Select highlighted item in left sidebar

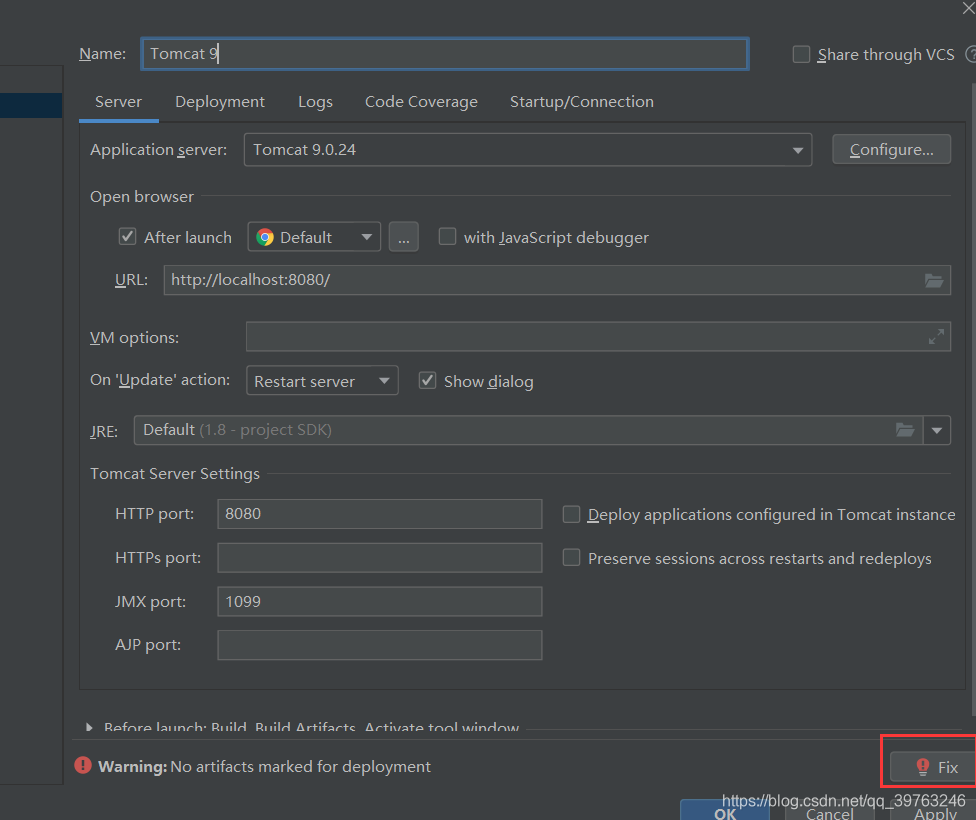[x=31, y=105]
